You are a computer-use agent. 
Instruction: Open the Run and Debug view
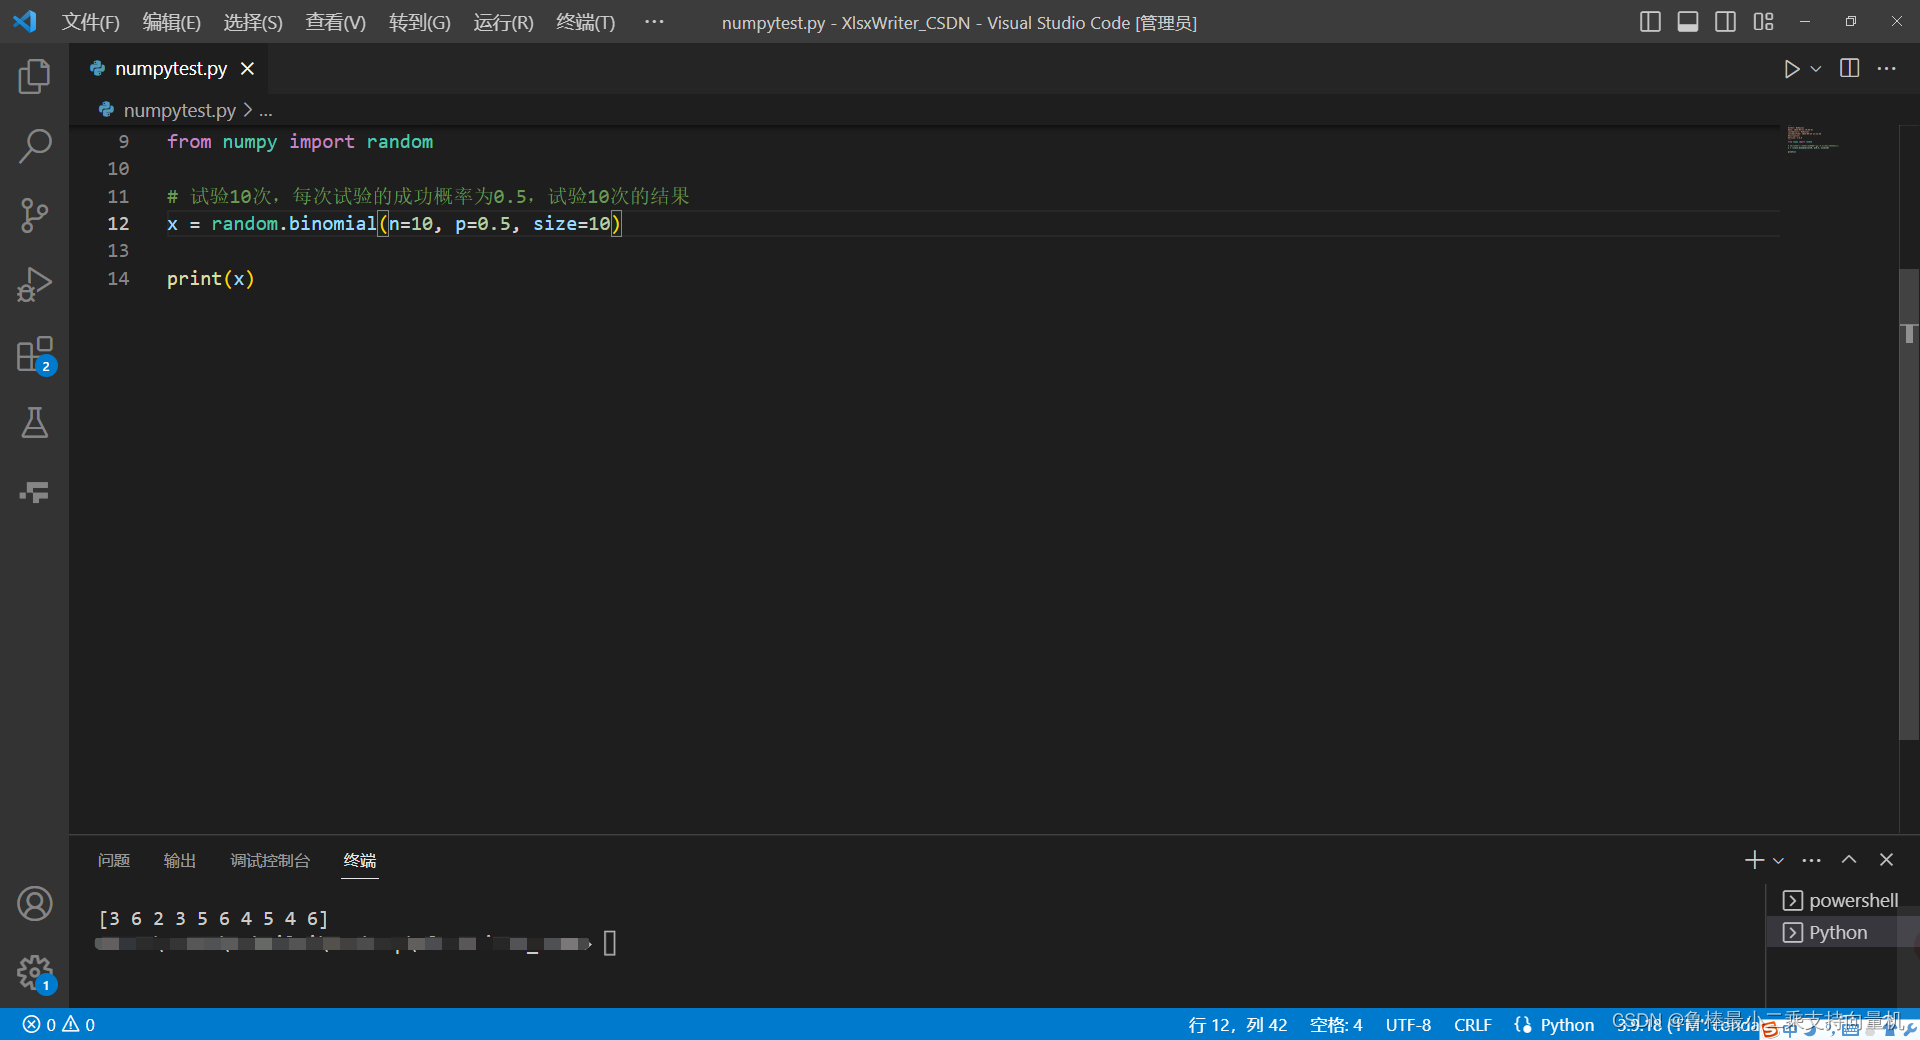(34, 284)
